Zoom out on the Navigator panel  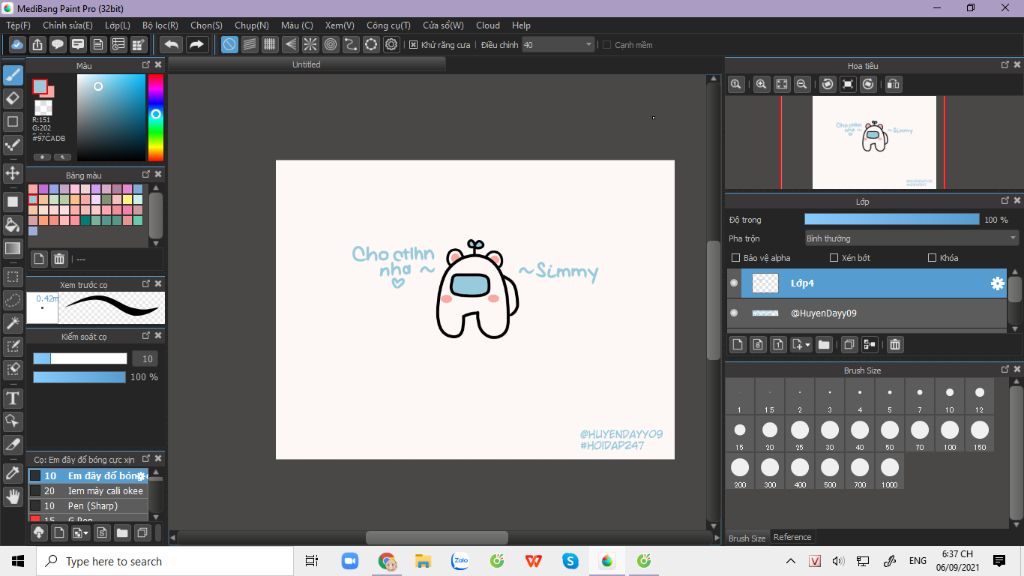point(801,84)
